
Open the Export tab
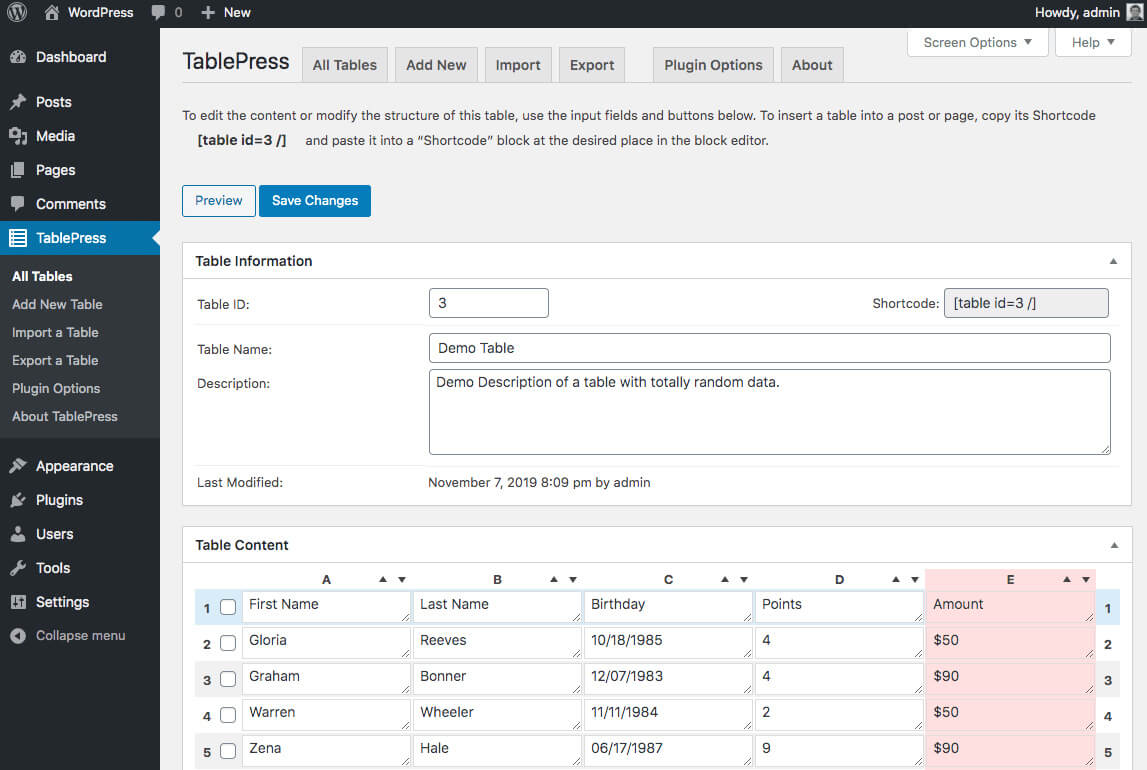coord(592,65)
